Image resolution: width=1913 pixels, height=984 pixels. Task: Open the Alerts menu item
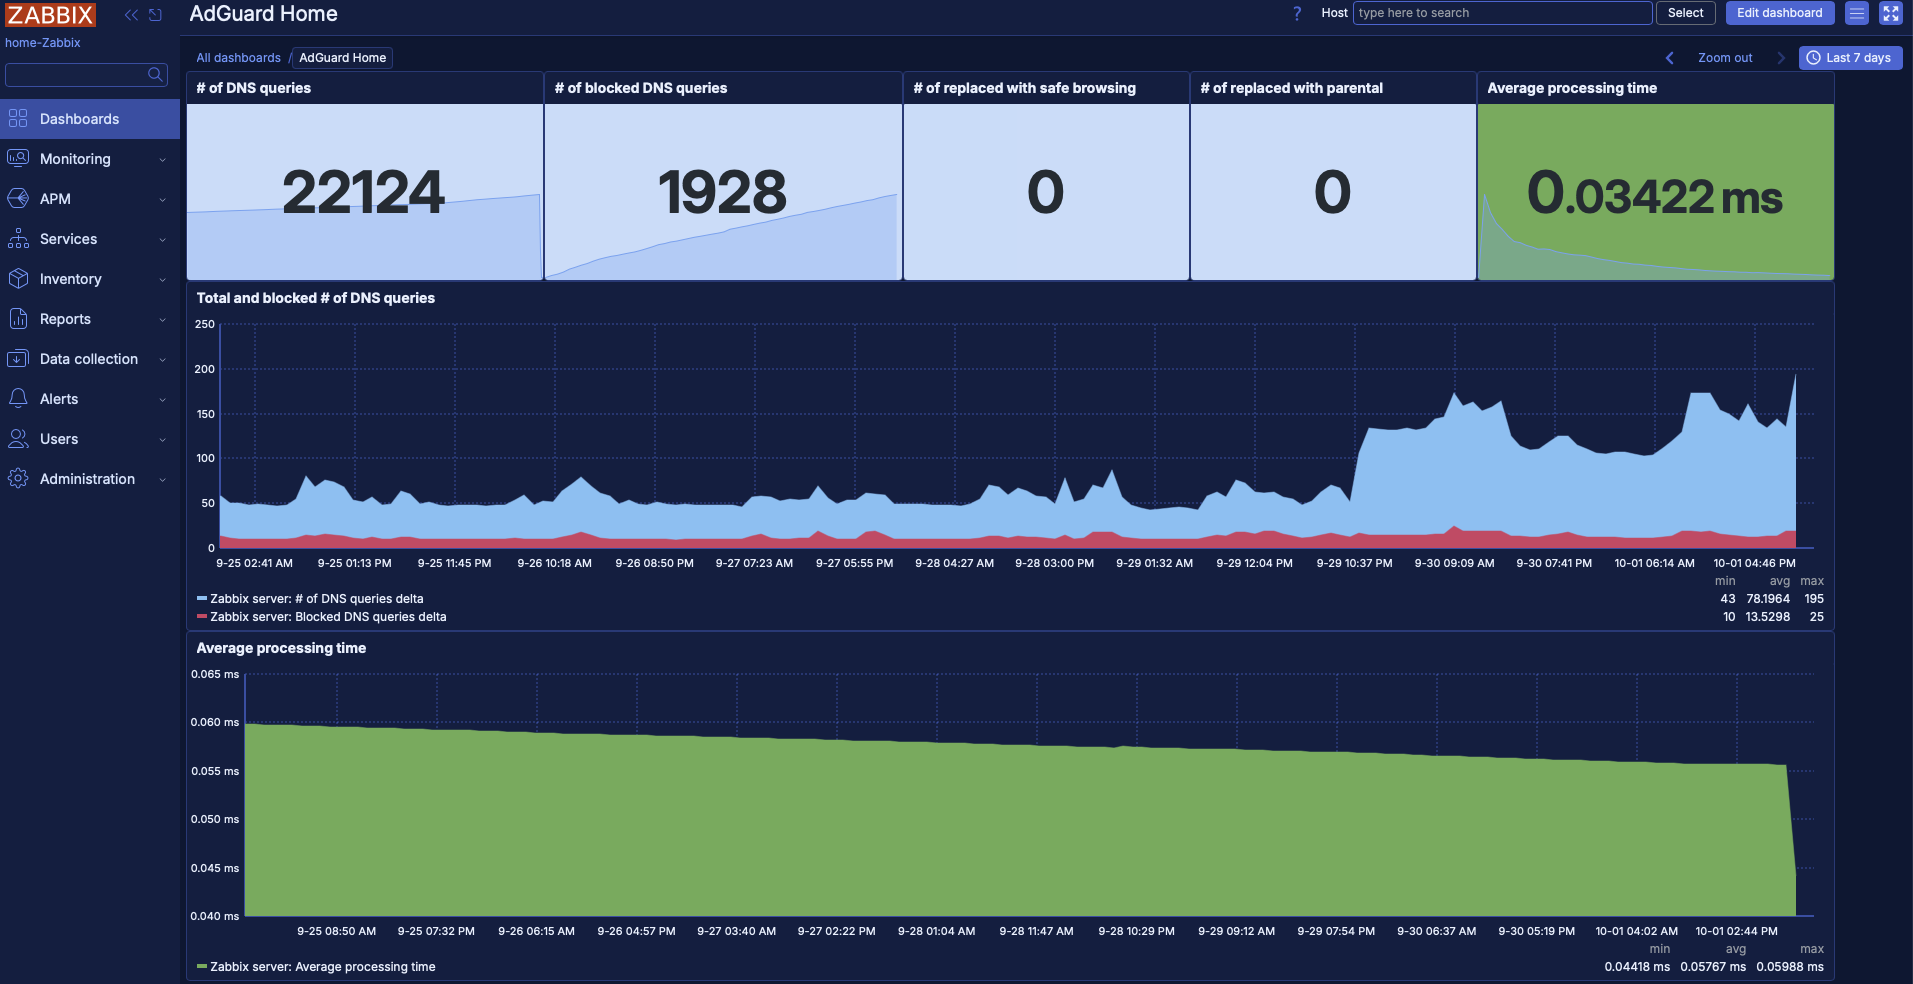[x=90, y=399]
